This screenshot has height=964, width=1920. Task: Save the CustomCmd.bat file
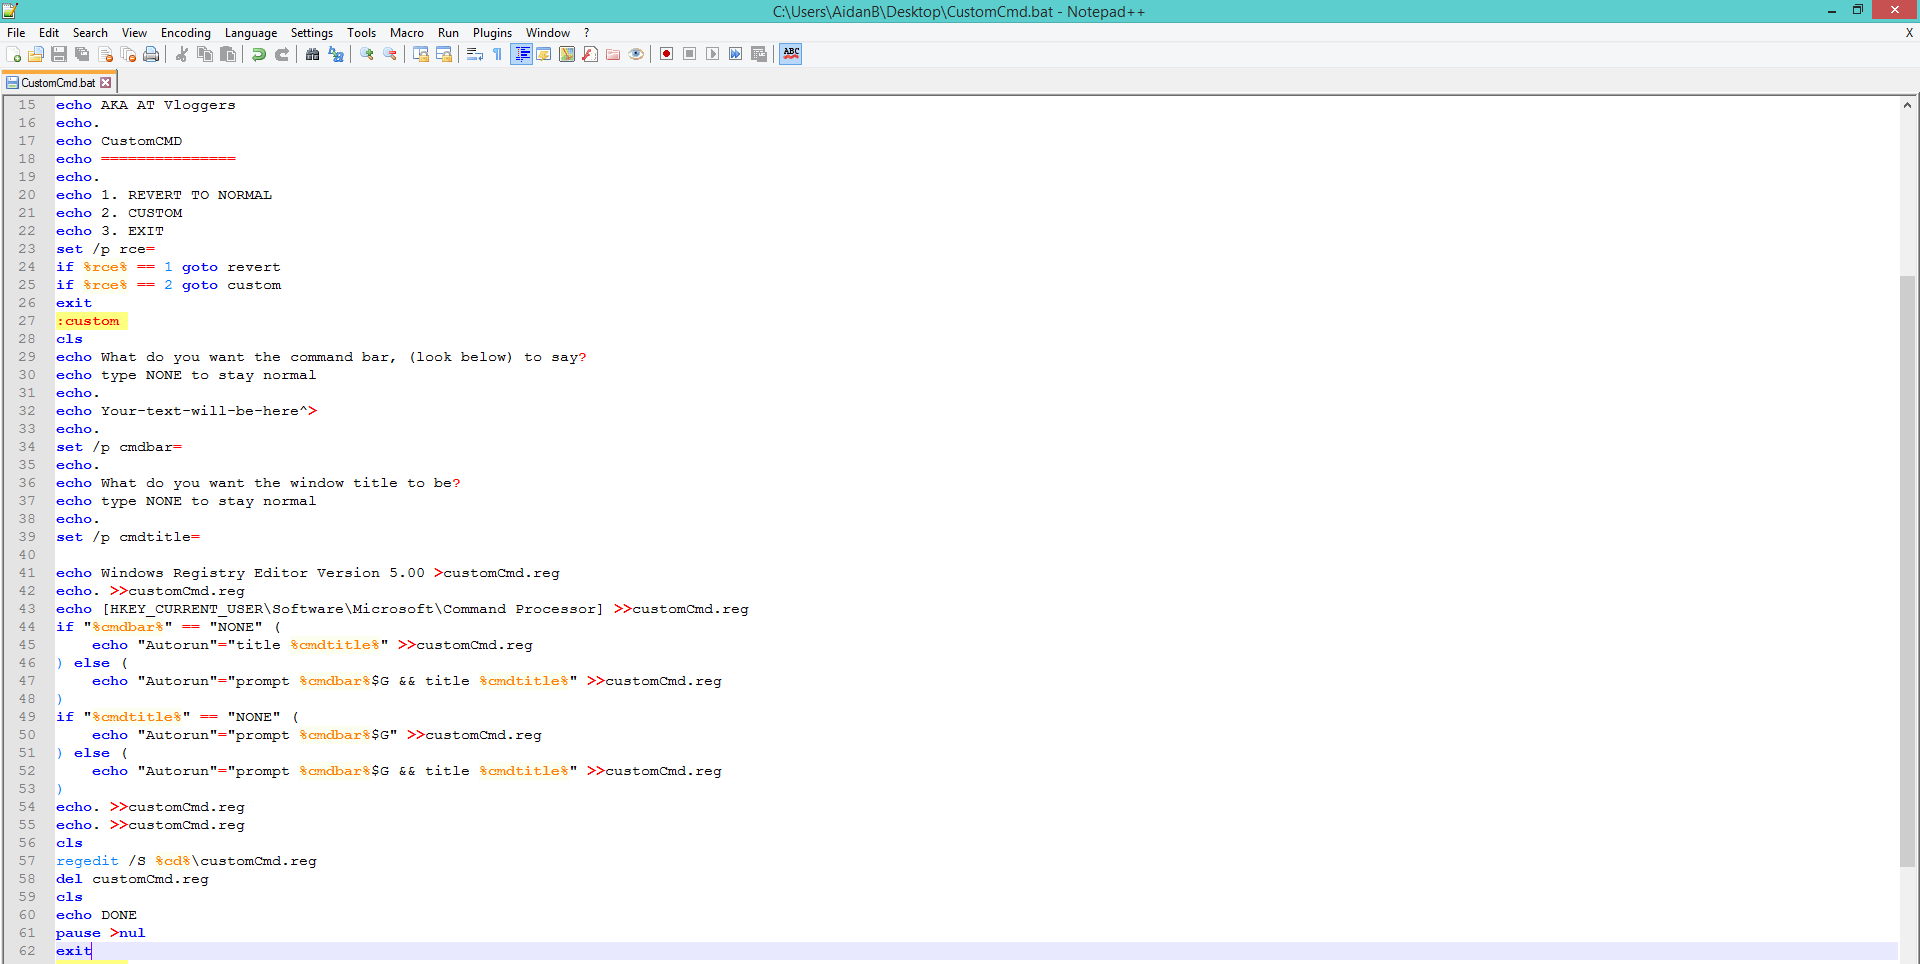tap(58, 54)
